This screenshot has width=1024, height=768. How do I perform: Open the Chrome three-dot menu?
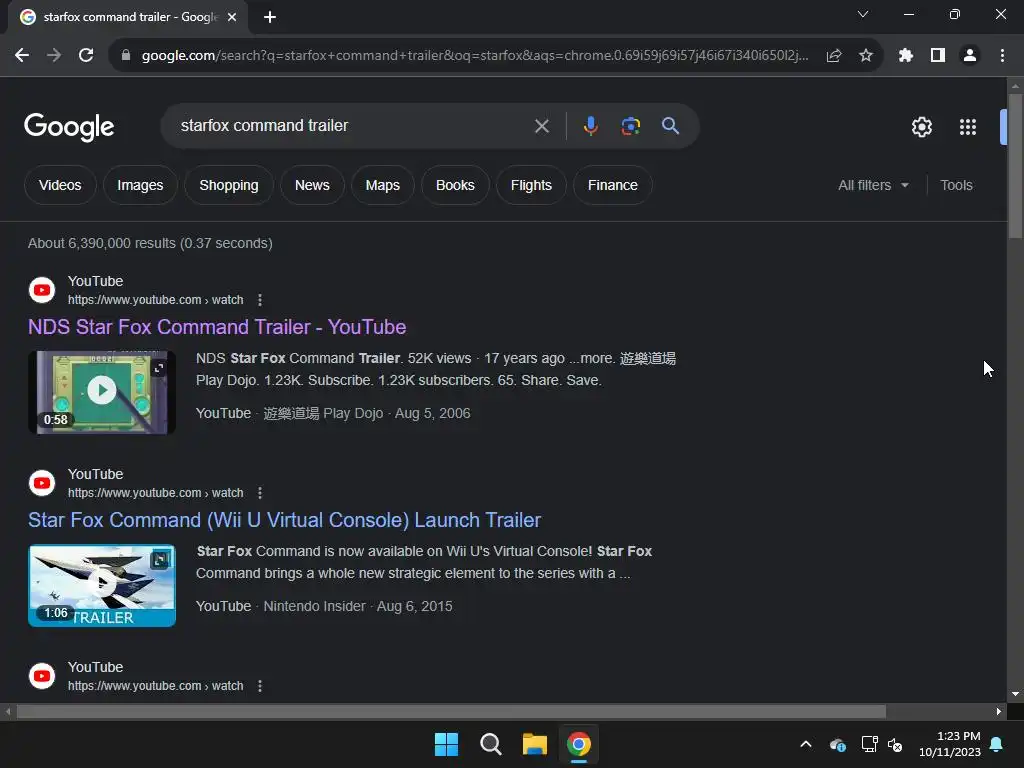point(1002,56)
